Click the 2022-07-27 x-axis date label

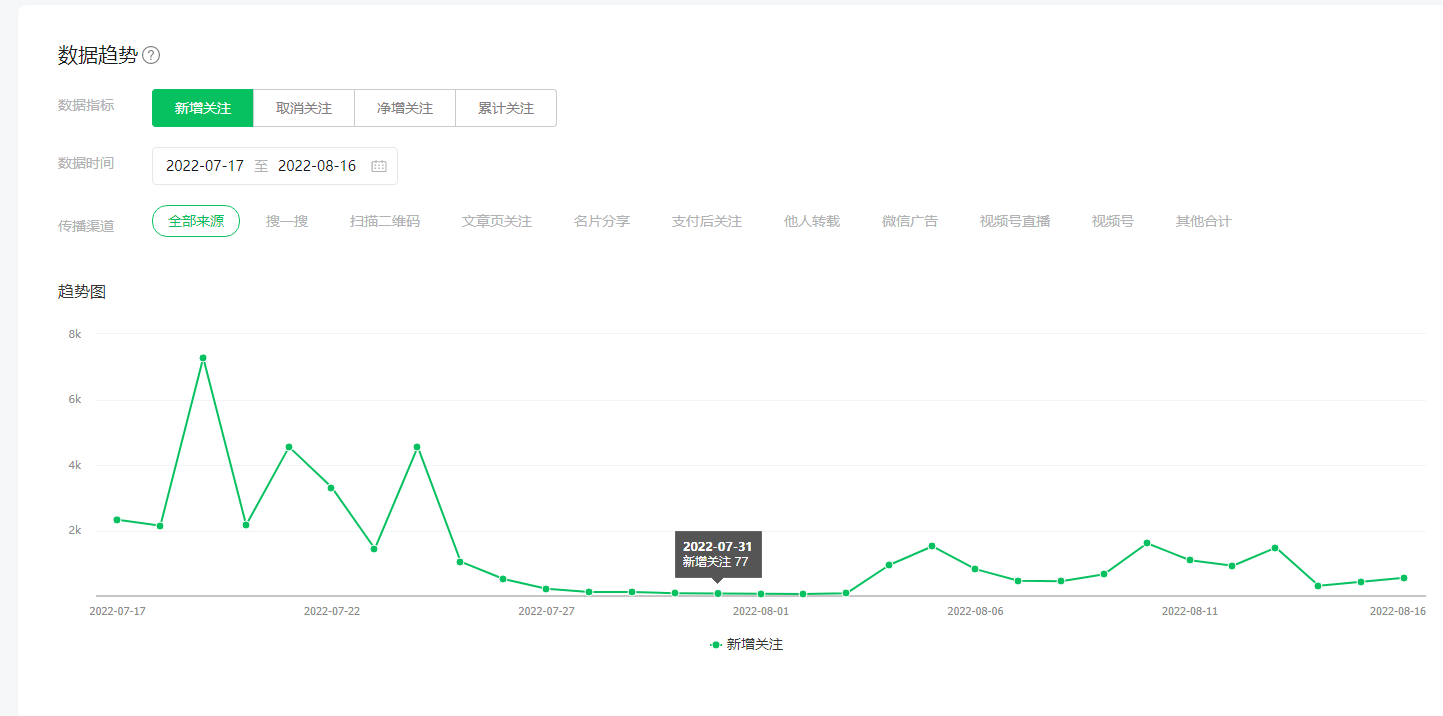coord(546,610)
